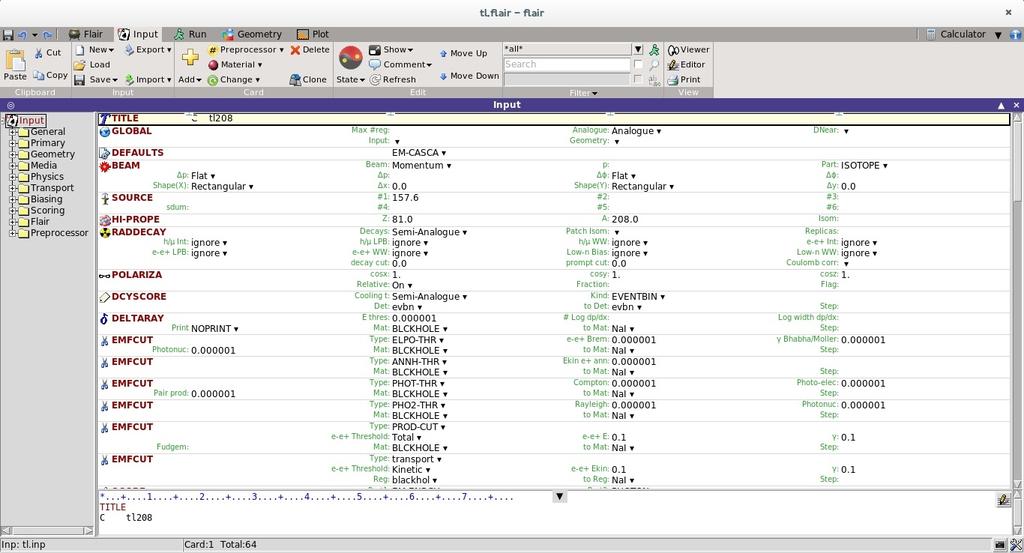Screen dimensions: 1024x553
Task: Select the HI-PROPE card
Action: [135, 219]
